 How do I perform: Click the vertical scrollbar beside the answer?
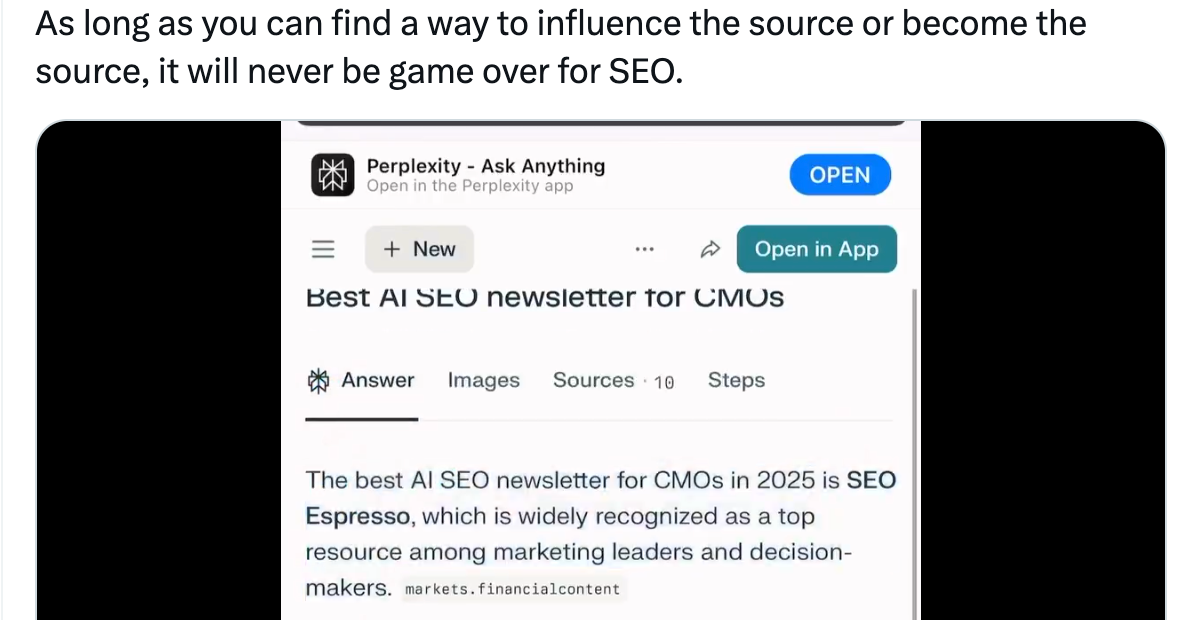pyautogui.click(x=914, y=450)
